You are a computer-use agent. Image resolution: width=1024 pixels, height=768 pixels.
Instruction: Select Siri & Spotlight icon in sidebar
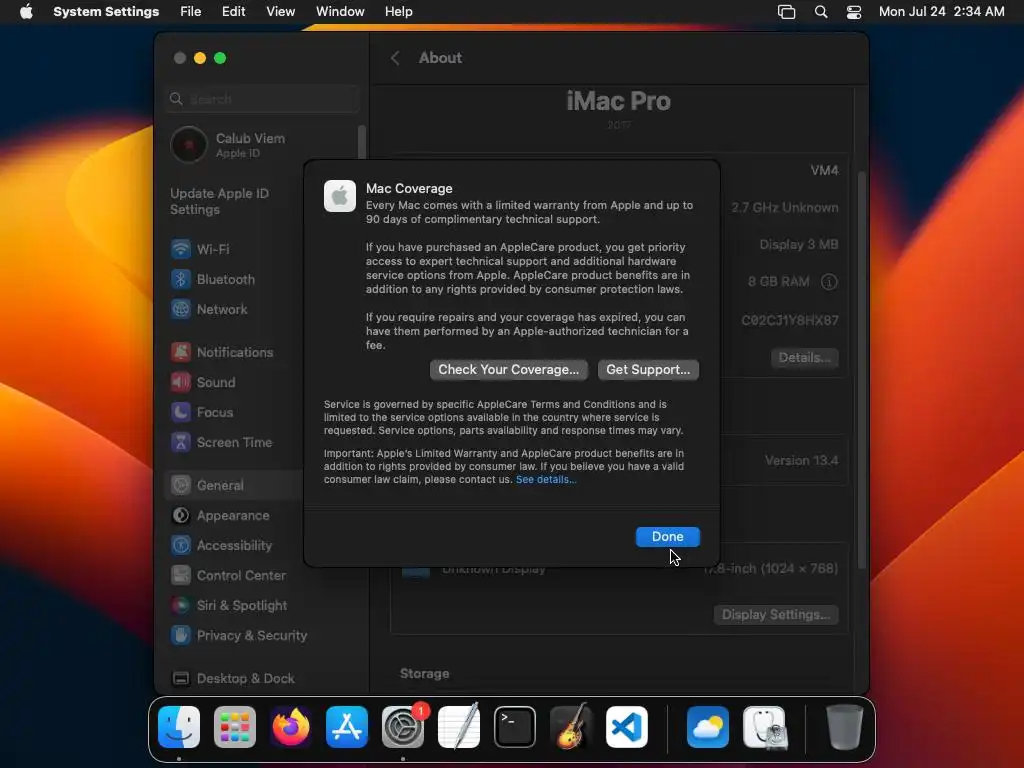(181, 605)
